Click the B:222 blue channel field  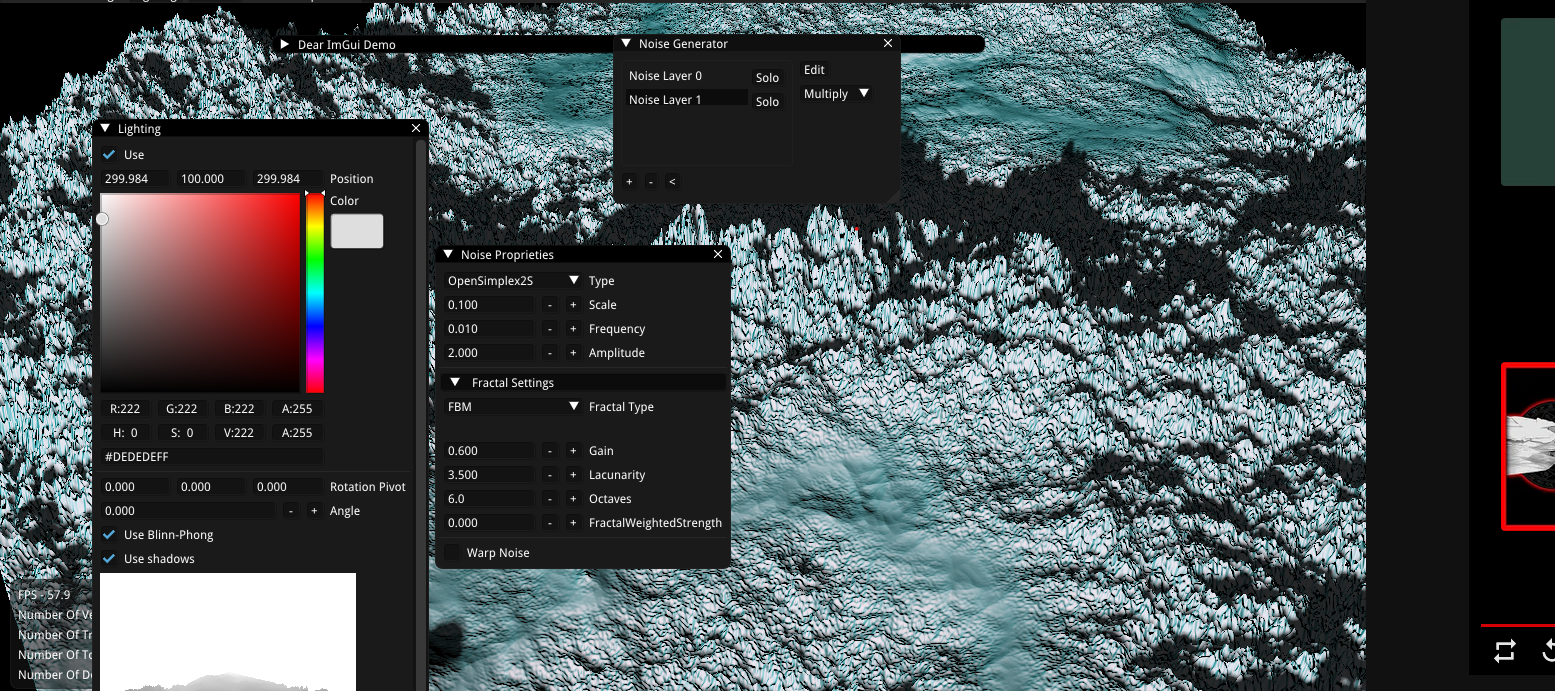240,409
